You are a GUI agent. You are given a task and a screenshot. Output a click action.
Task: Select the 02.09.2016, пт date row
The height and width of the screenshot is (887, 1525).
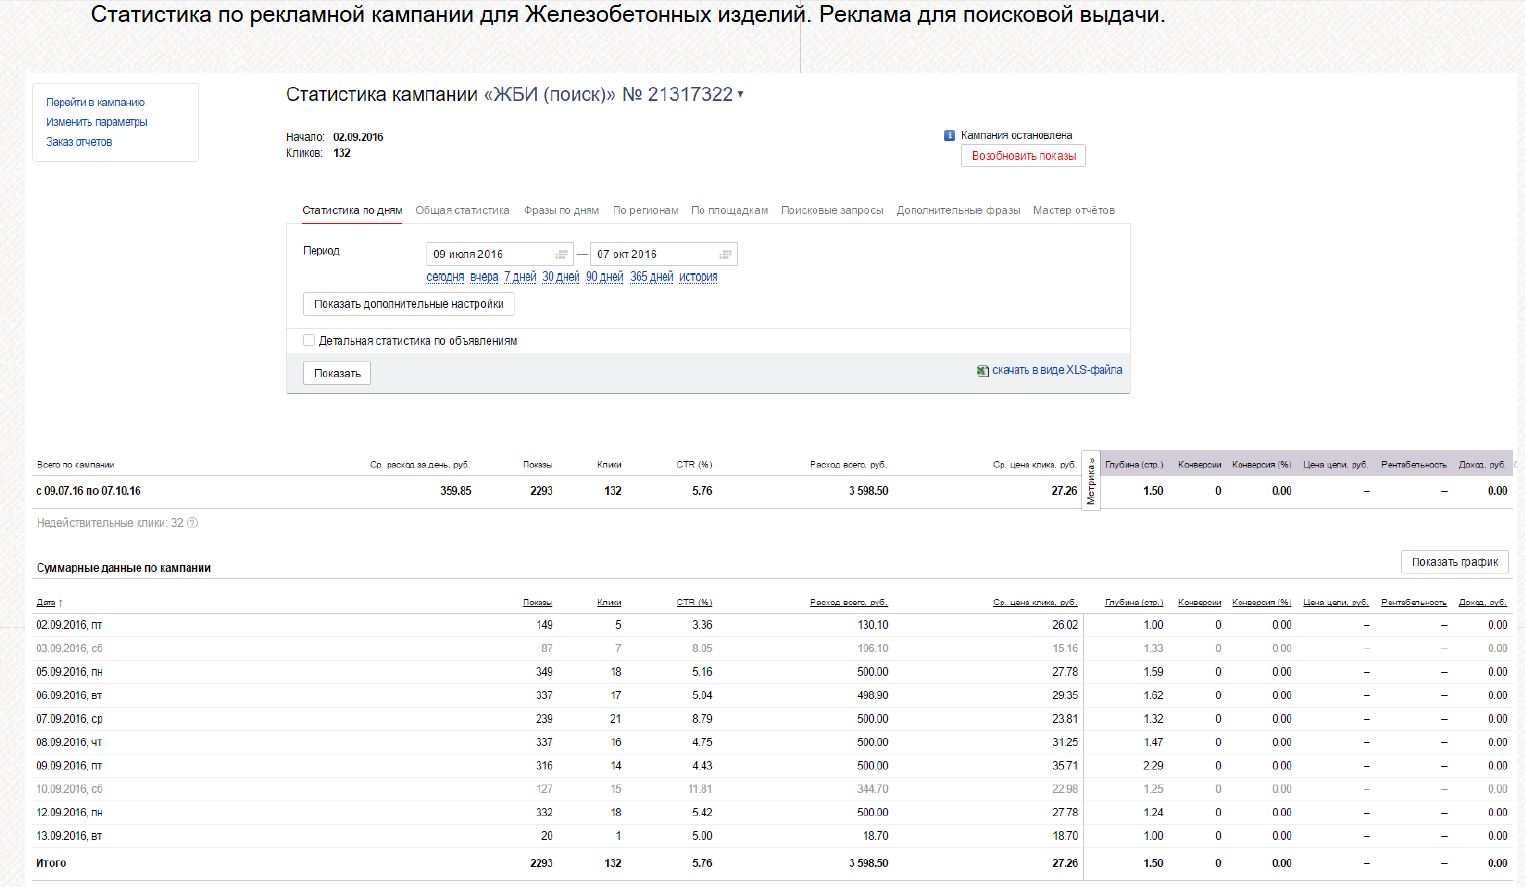point(772,625)
